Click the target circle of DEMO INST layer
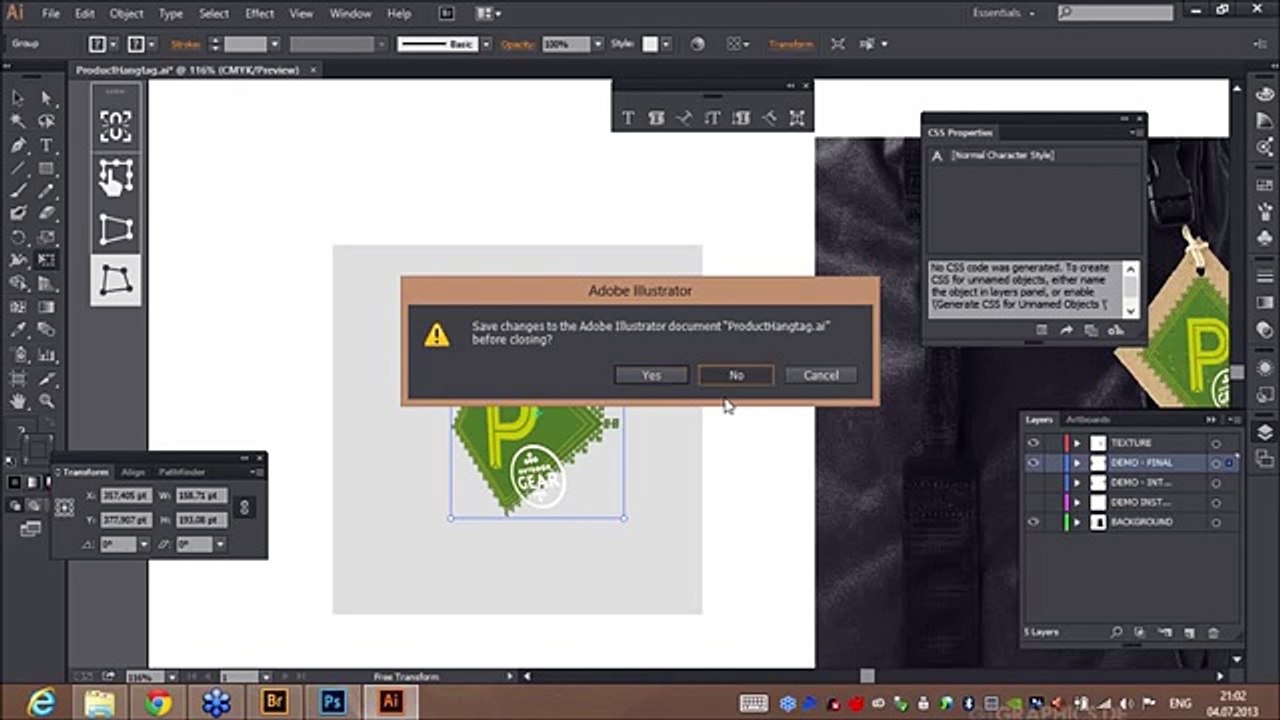The width and height of the screenshot is (1280, 720). click(x=1216, y=502)
